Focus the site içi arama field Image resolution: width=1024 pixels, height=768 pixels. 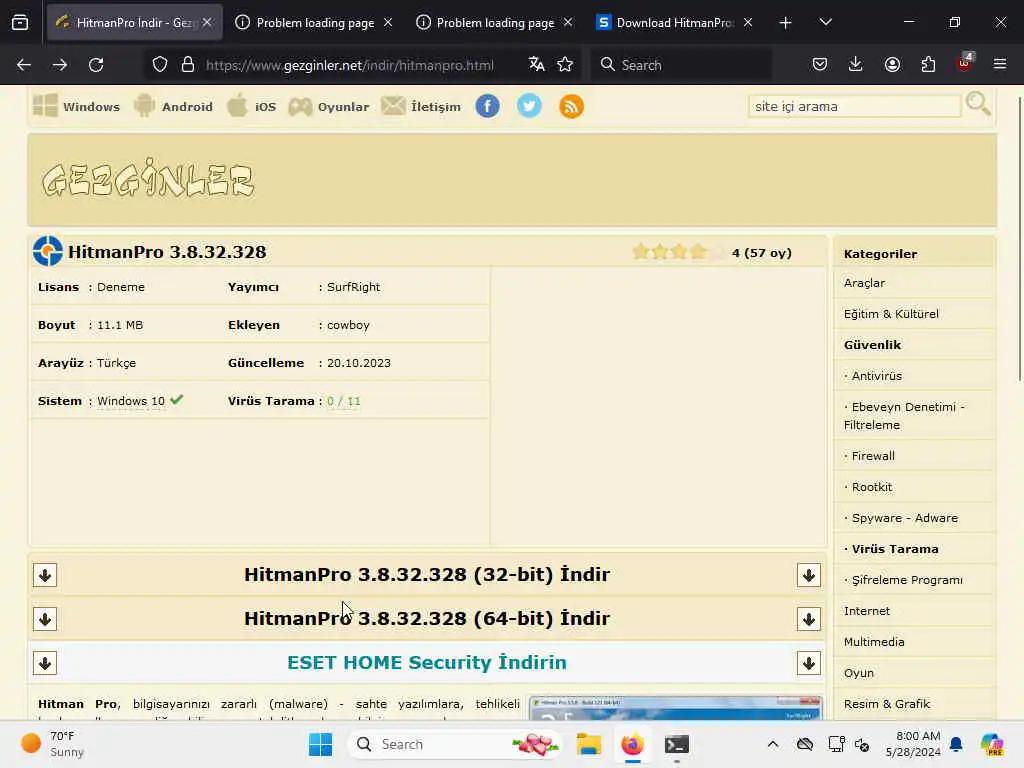coord(854,106)
